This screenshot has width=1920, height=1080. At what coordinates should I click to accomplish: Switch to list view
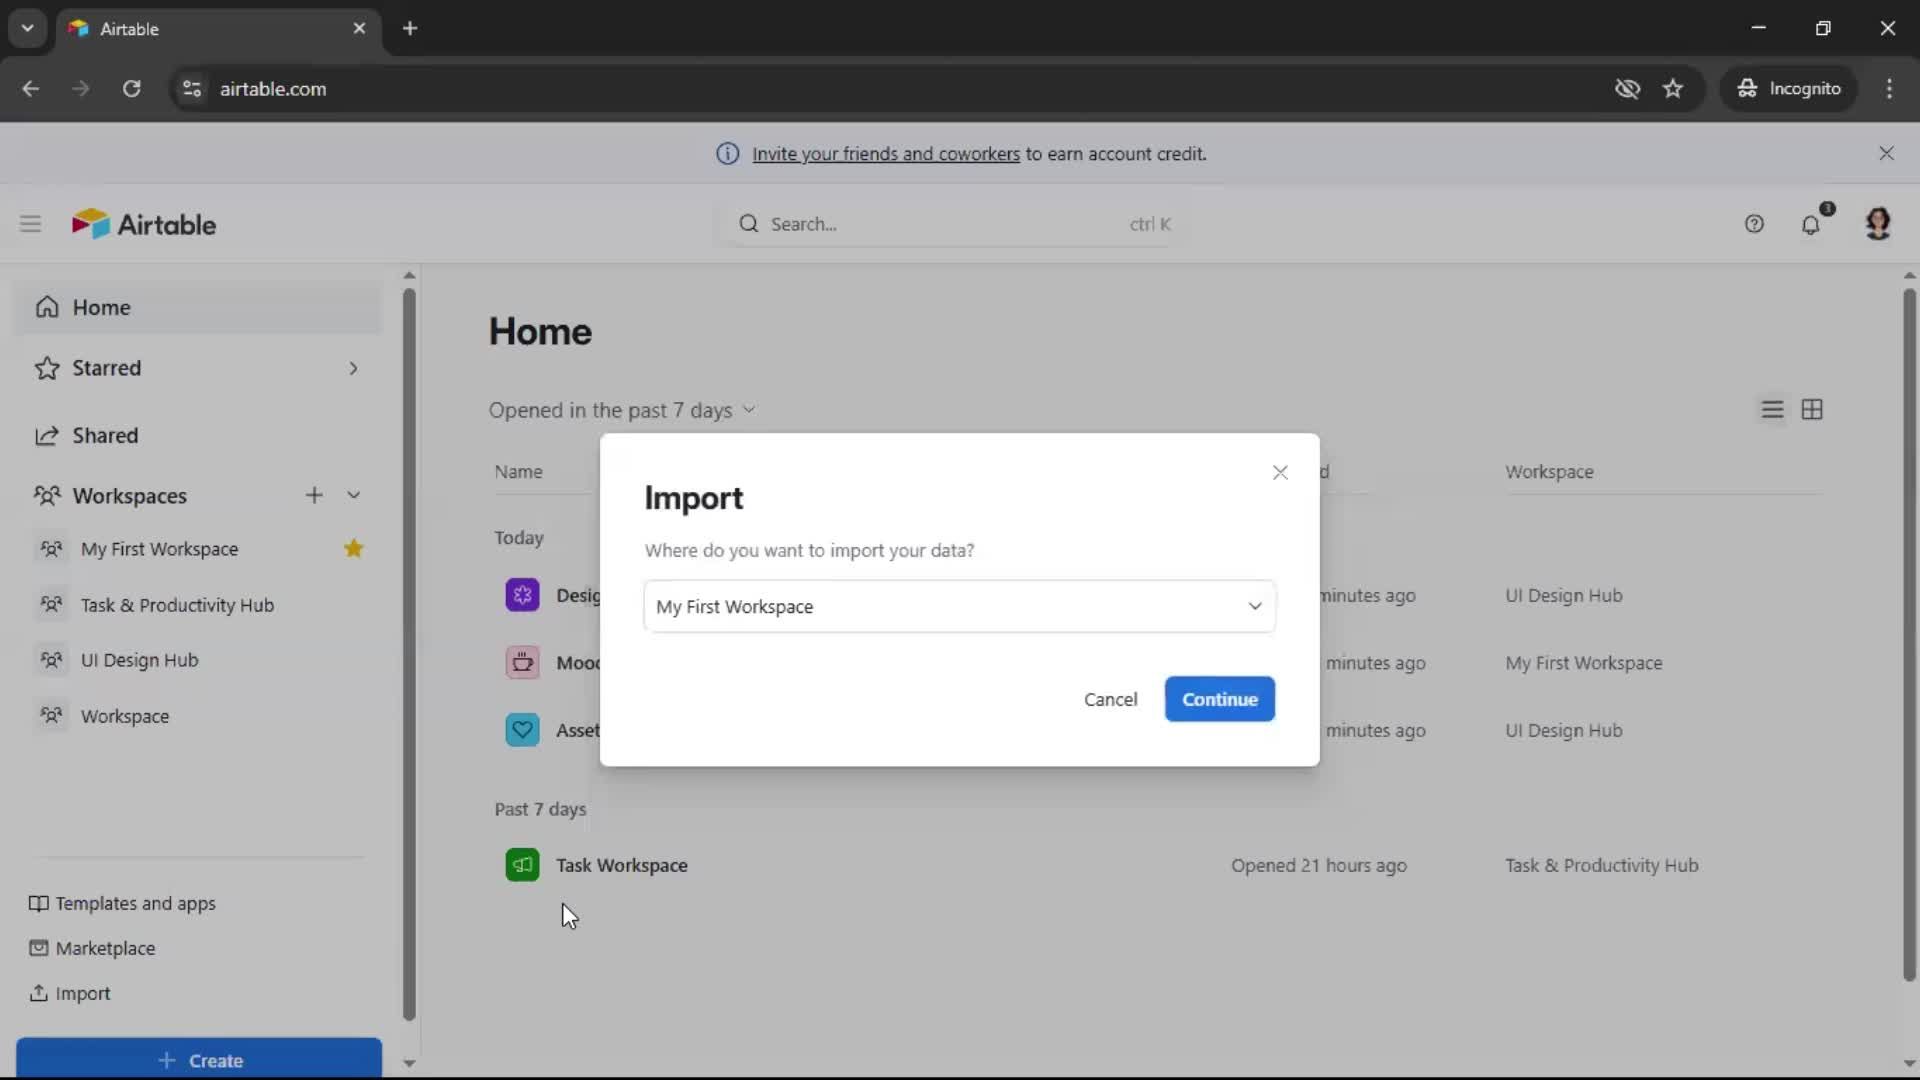1772,410
